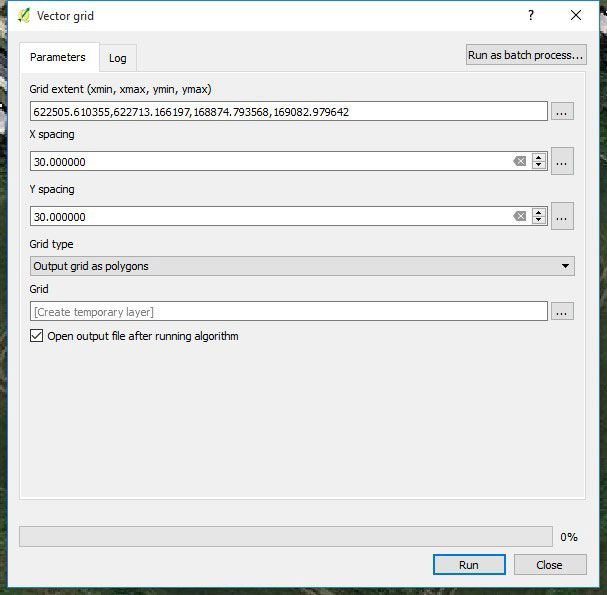Click Run as batch process button

click(526, 55)
